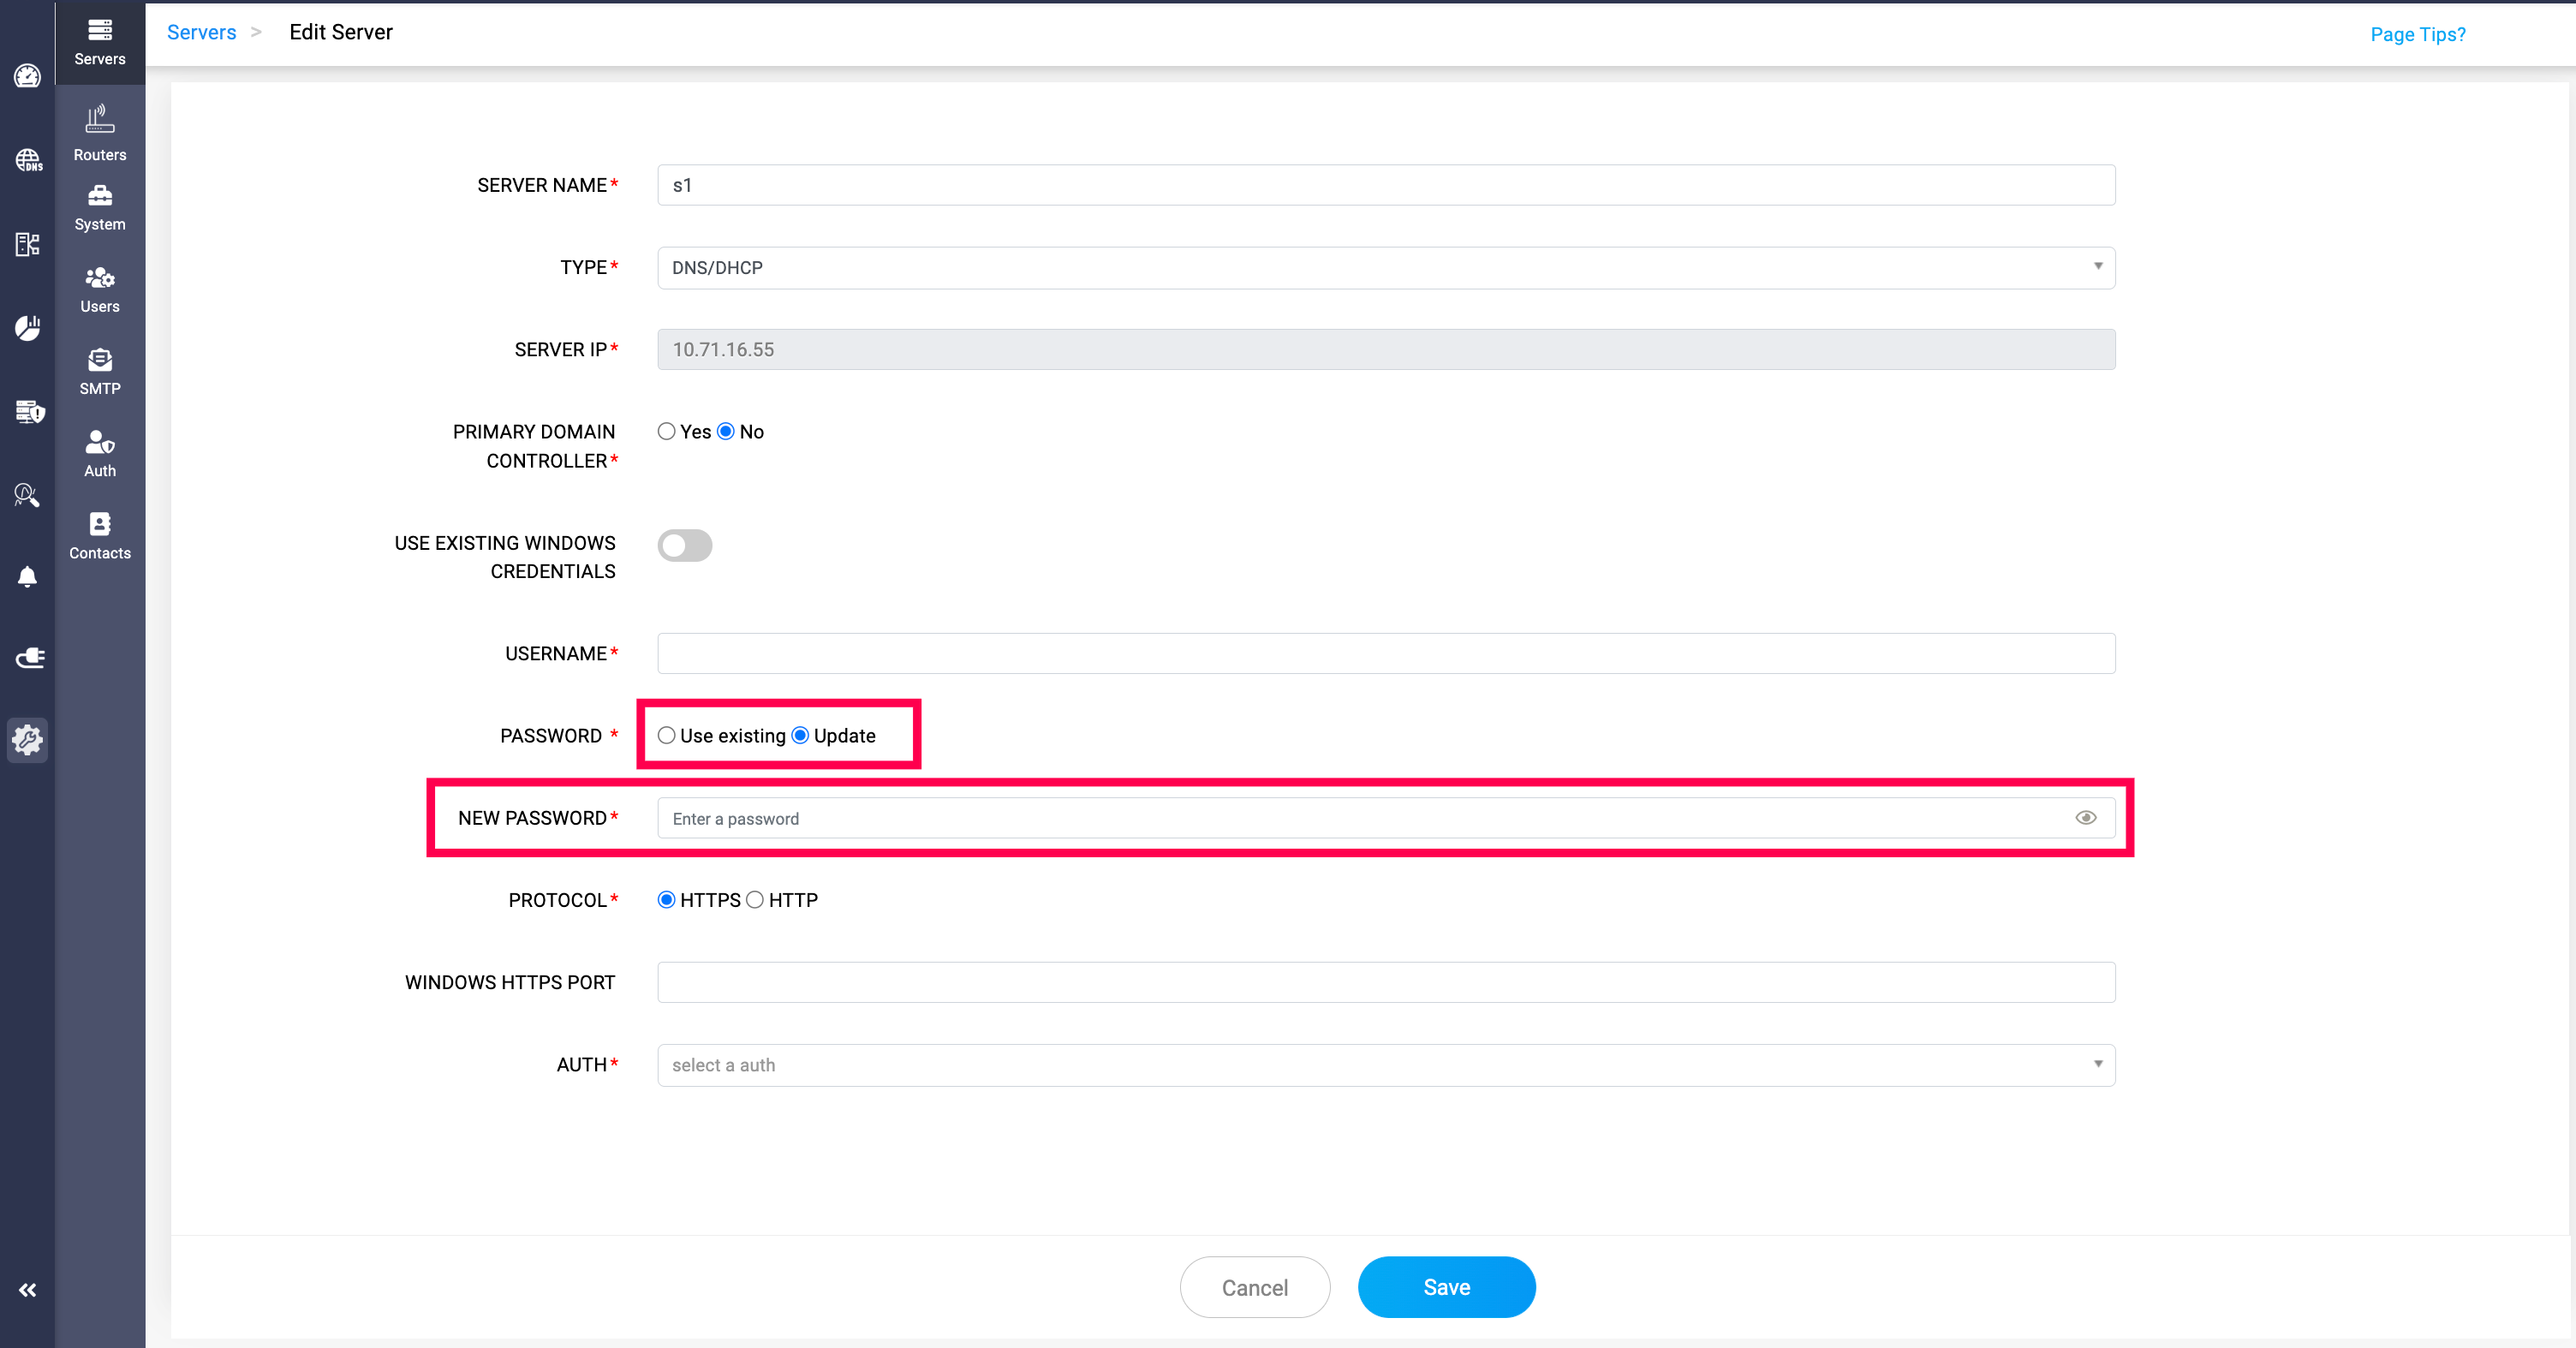Select Yes for Primary Domain Controller
The image size is (2576, 1348).
[x=667, y=431]
